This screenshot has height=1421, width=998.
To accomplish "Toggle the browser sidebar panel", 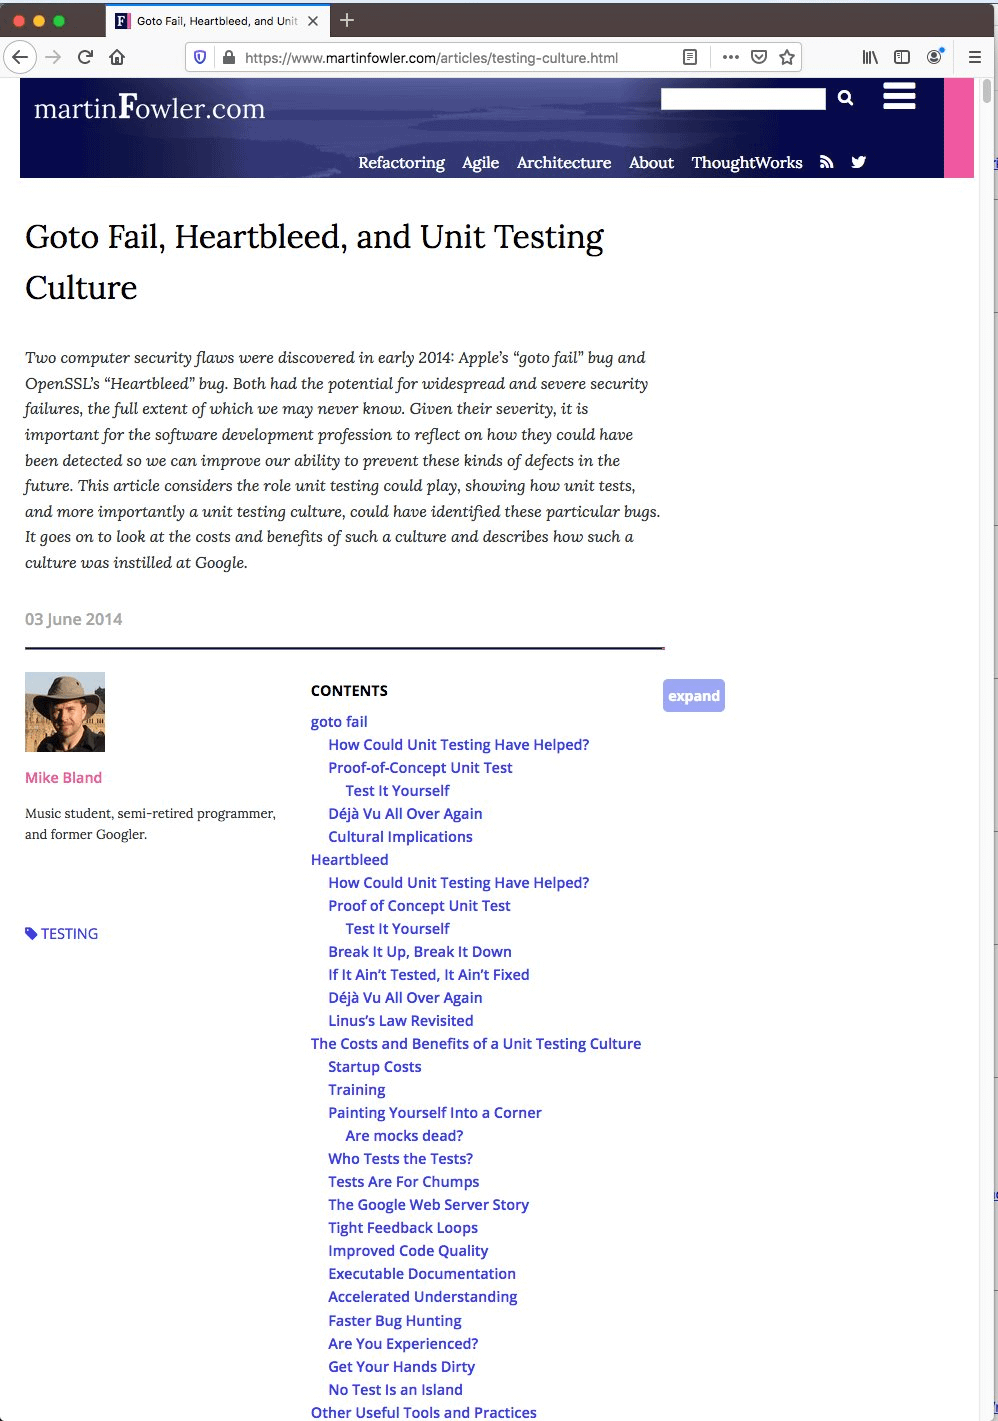I will click(x=901, y=57).
